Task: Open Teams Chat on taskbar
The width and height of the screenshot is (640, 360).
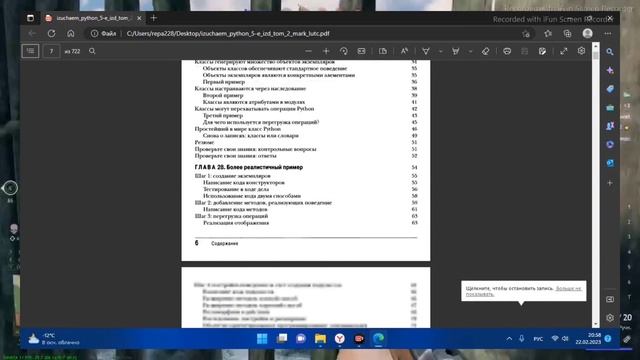Action: tap(301, 338)
